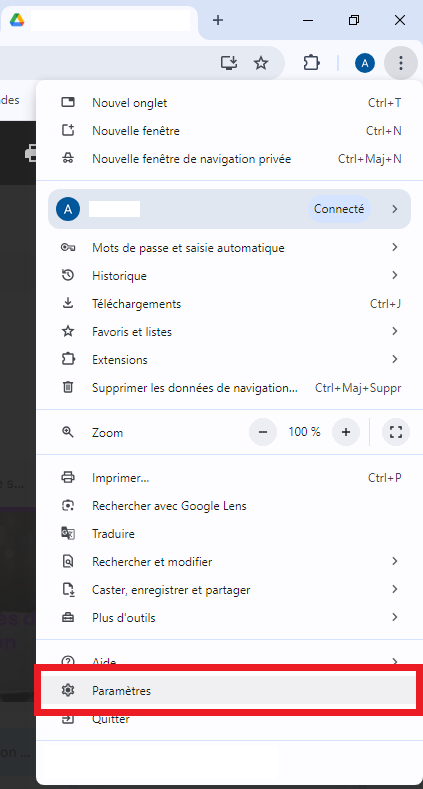The height and width of the screenshot is (789, 423).
Task: Open the Extensions puzzle icon in toolbar
Action: coord(311,63)
